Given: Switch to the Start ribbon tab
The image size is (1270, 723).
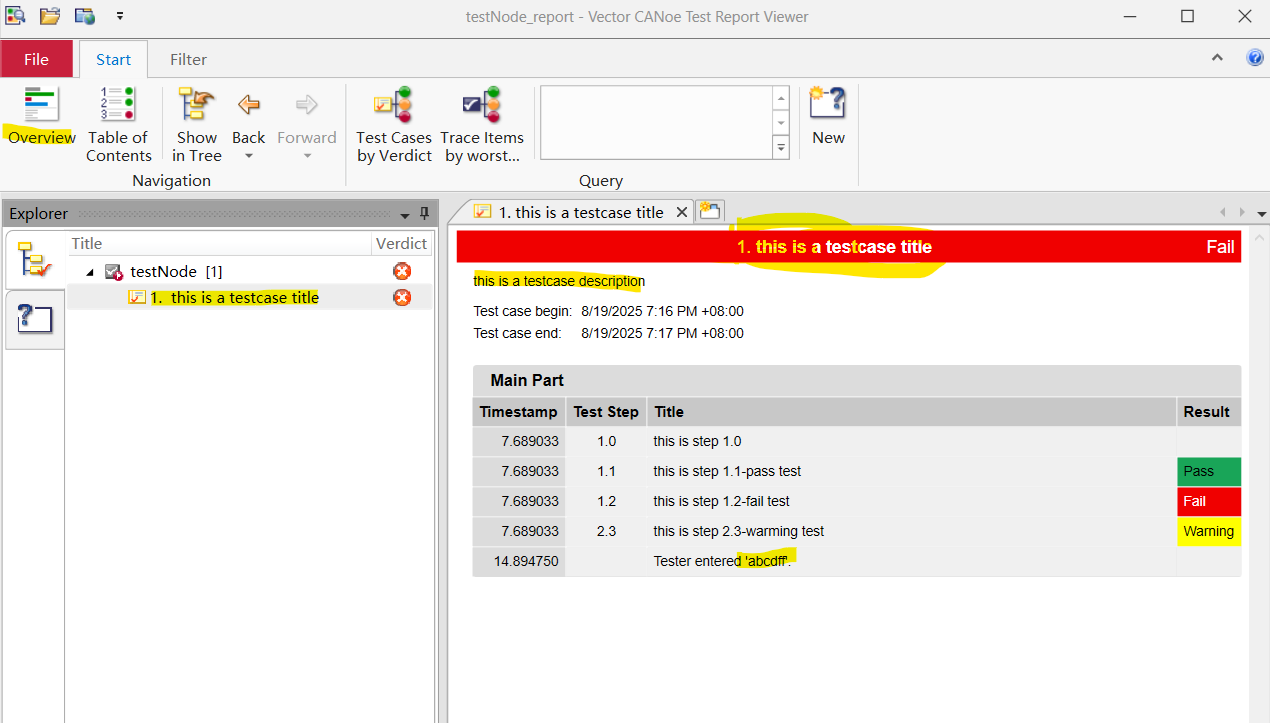Looking at the screenshot, I should (113, 59).
